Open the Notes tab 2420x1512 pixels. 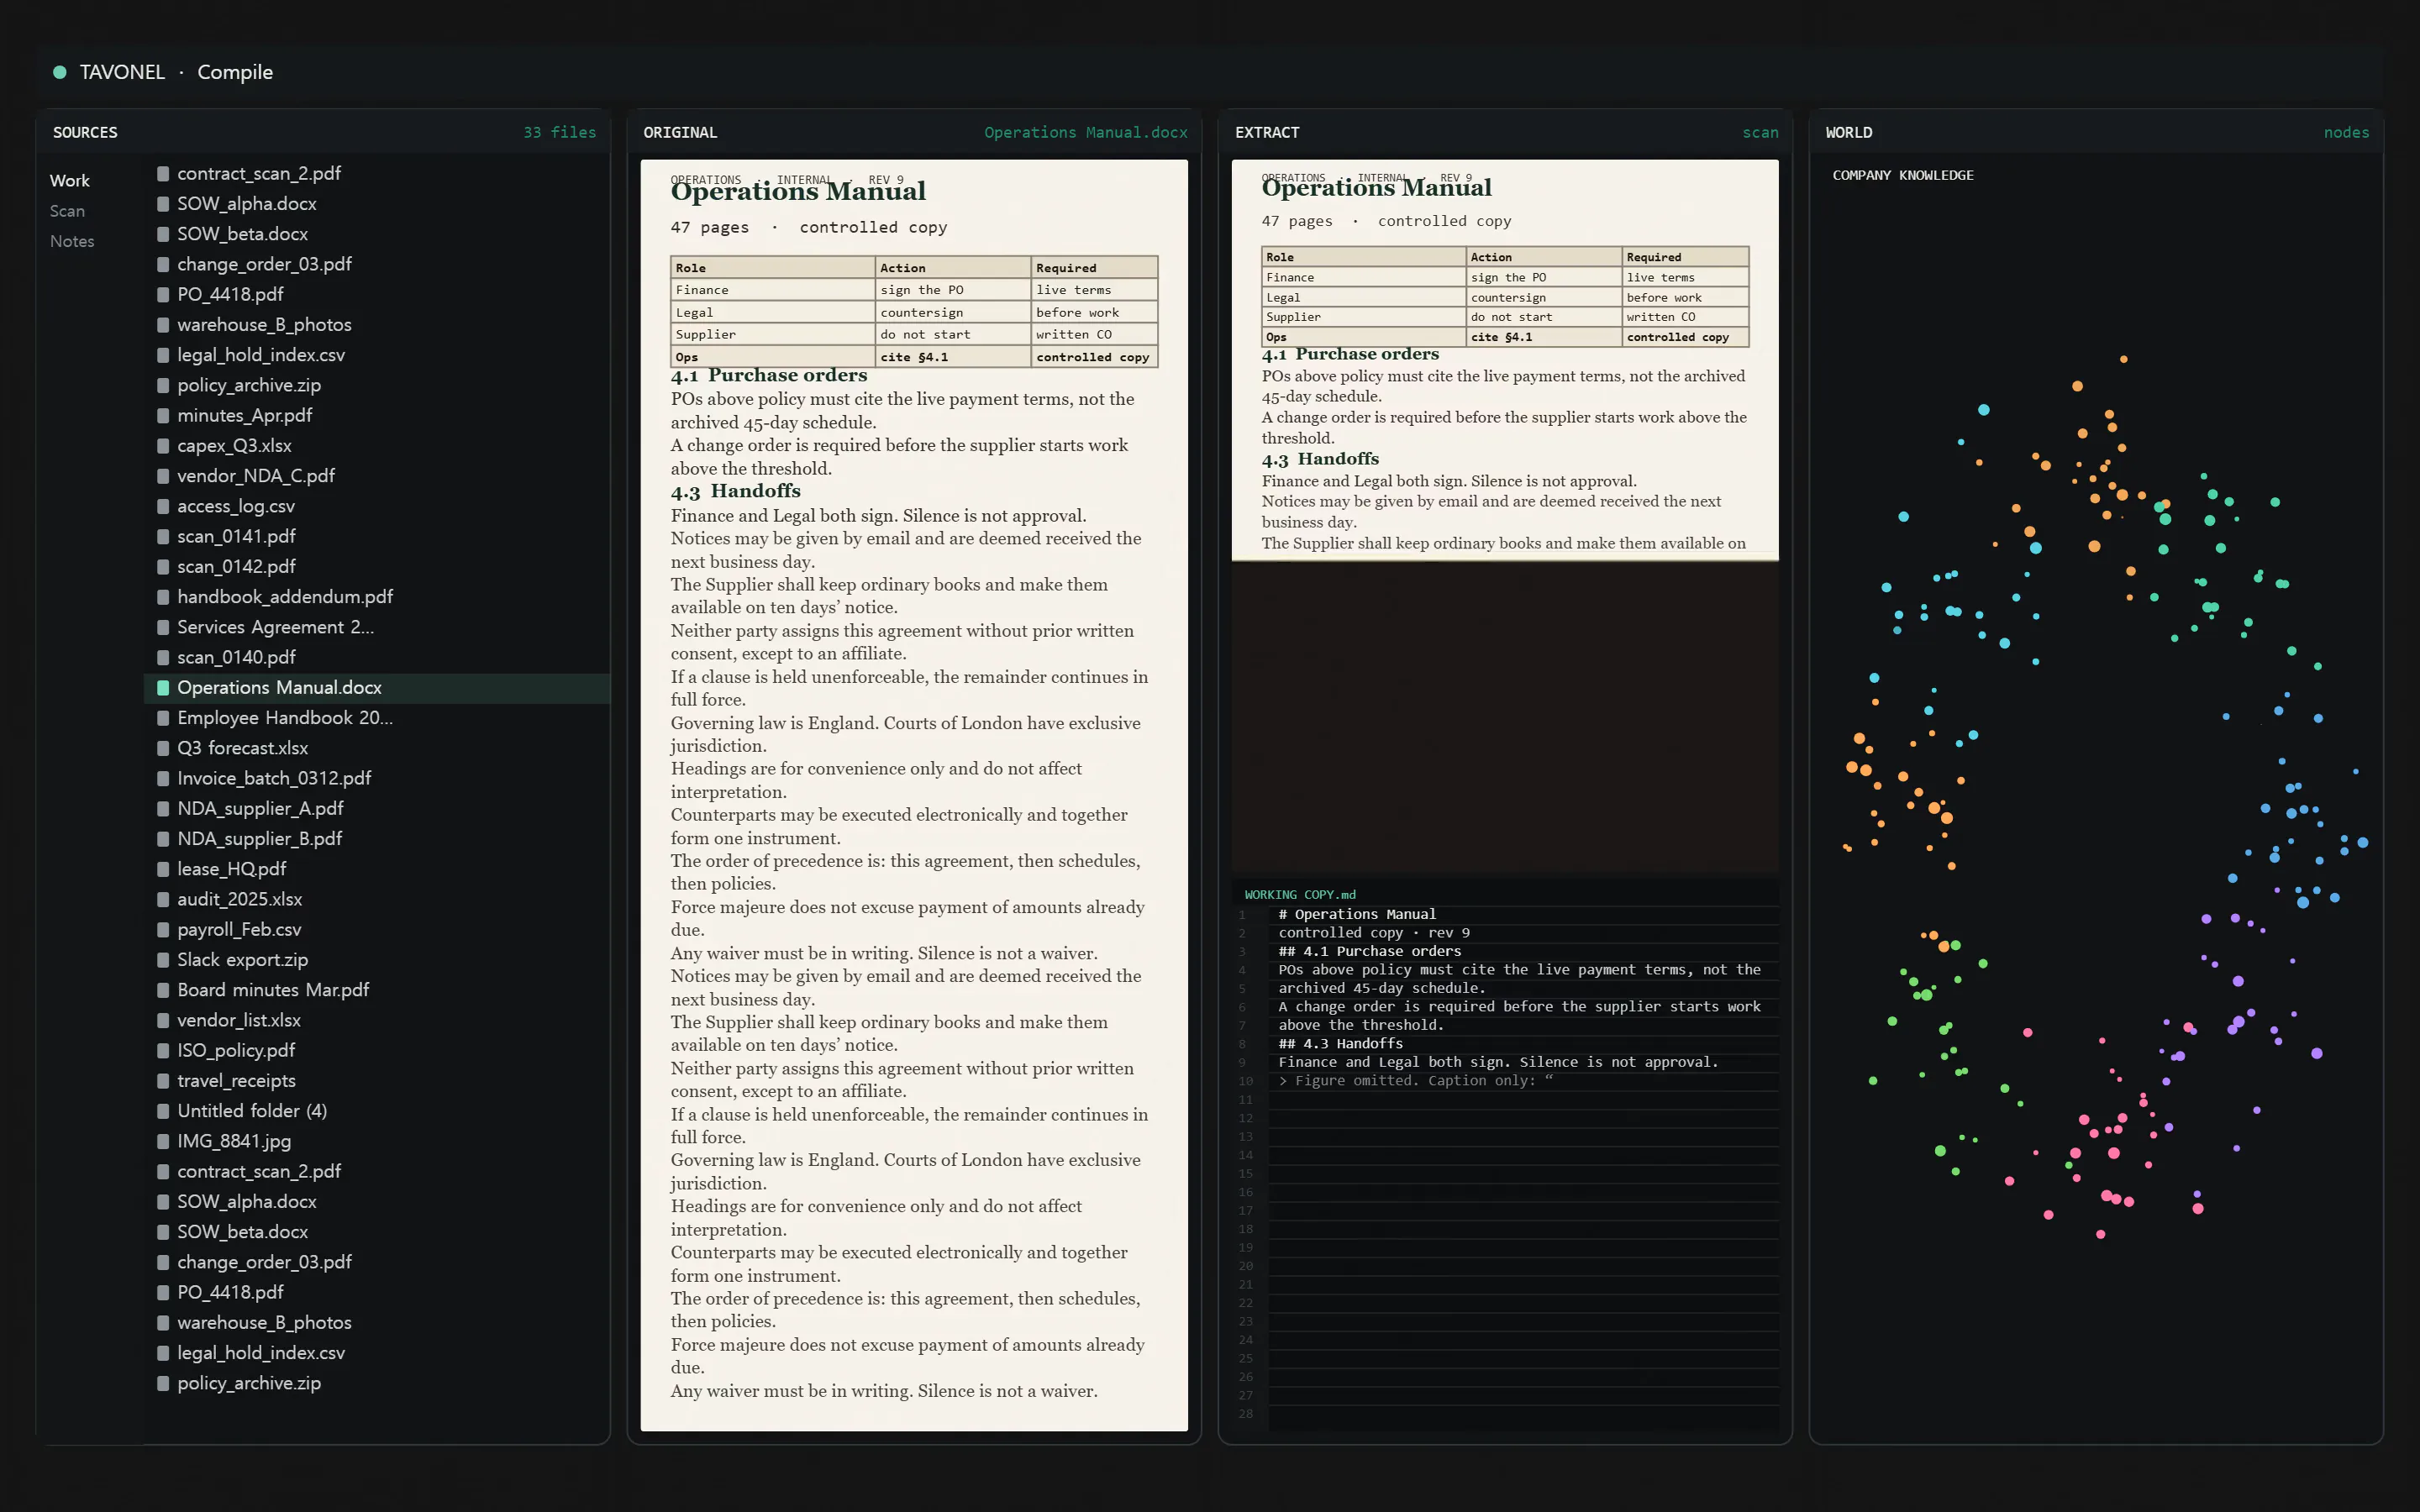(72, 241)
